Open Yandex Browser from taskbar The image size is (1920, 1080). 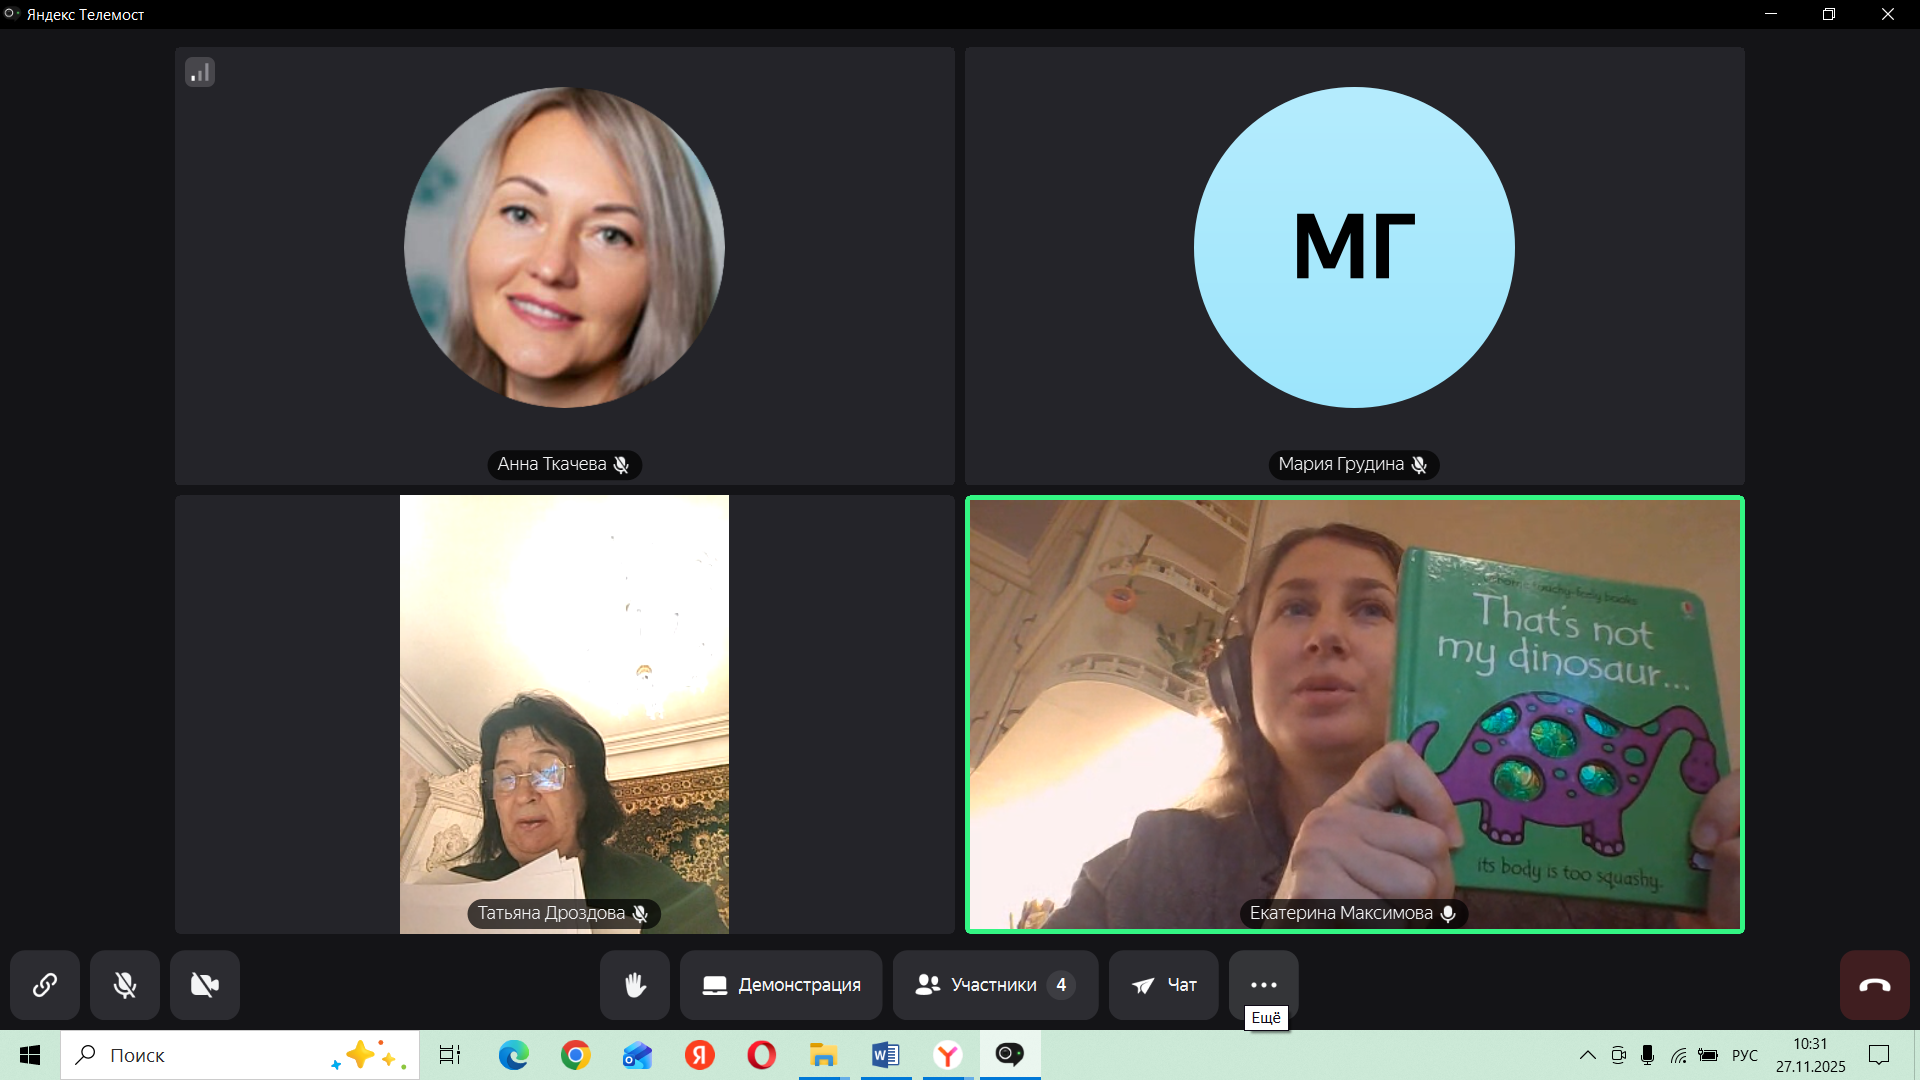point(947,1055)
